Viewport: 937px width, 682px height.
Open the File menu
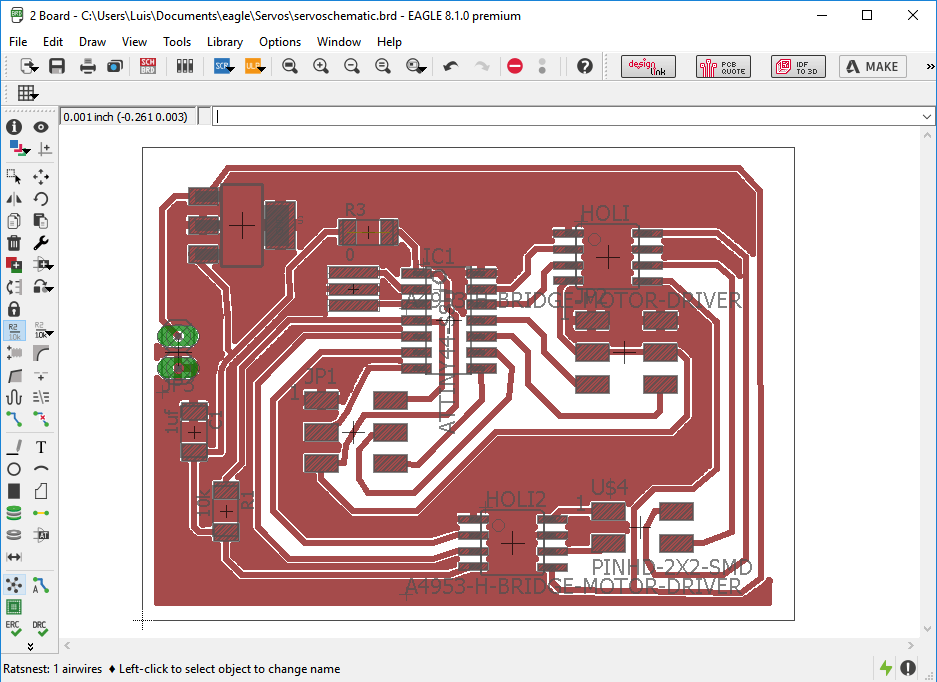pos(18,42)
